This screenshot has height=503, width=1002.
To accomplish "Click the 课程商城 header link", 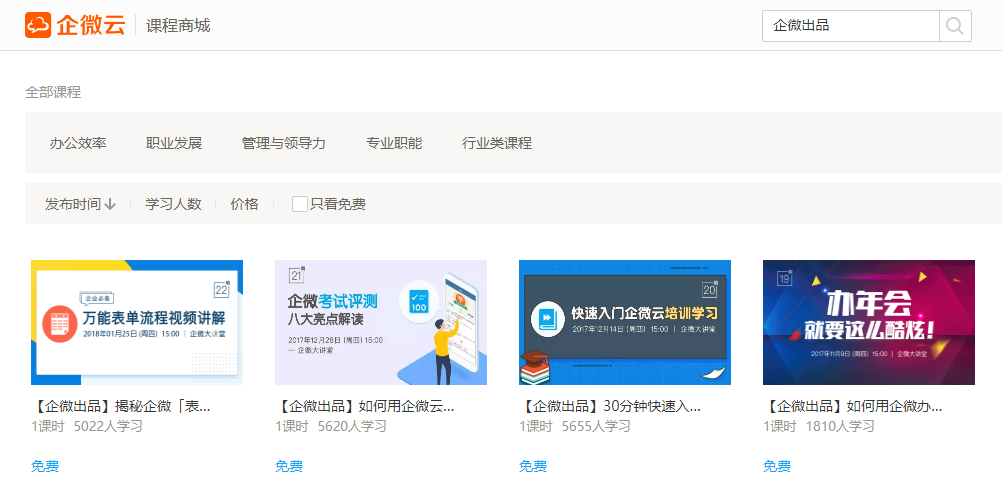I will [x=178, y=26].
